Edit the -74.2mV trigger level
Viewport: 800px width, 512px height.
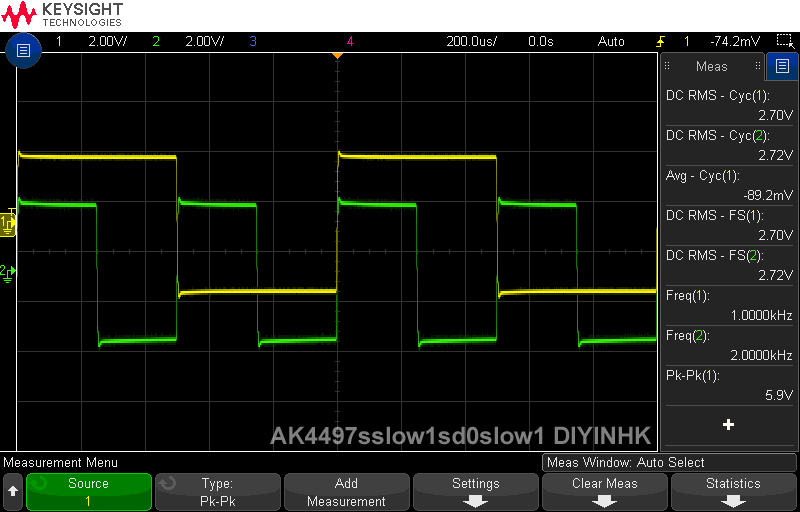(x=735, y=41)
